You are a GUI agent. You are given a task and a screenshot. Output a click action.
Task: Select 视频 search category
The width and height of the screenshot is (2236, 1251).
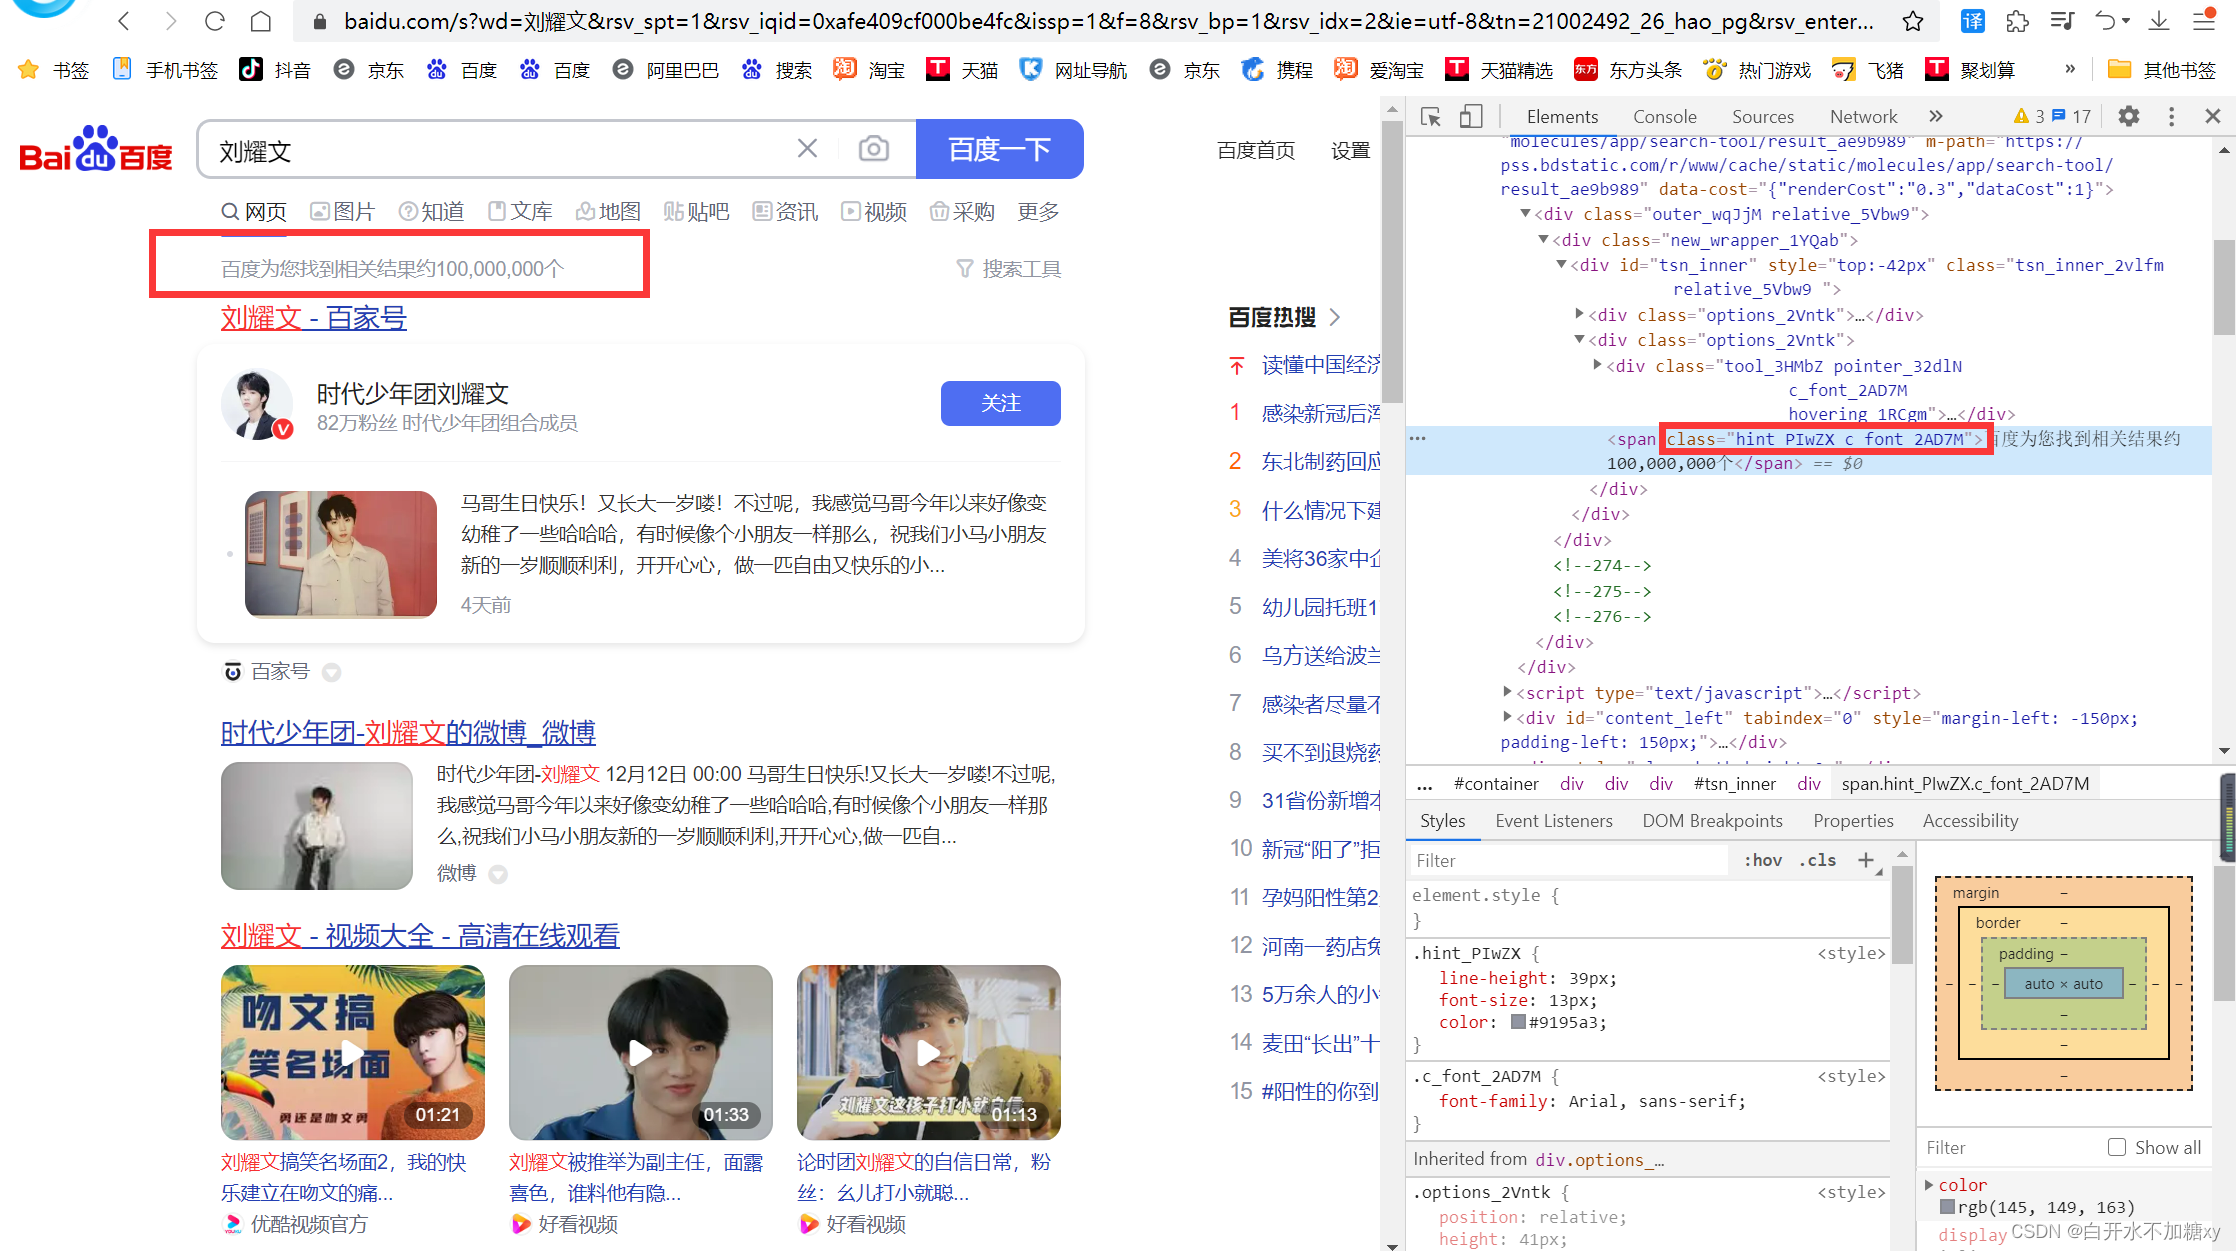(x=874, y=211)
